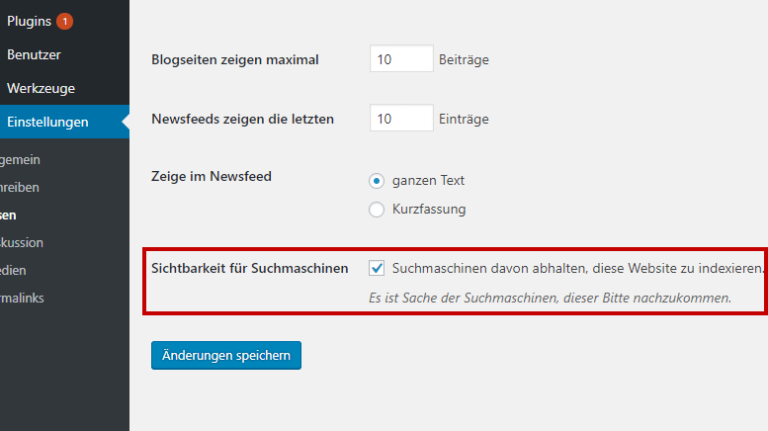Click the Plugins update count badge
Image resolution: width=768 pixels, height=431 pixels.
pyautogui.click(x=65, y=22)
